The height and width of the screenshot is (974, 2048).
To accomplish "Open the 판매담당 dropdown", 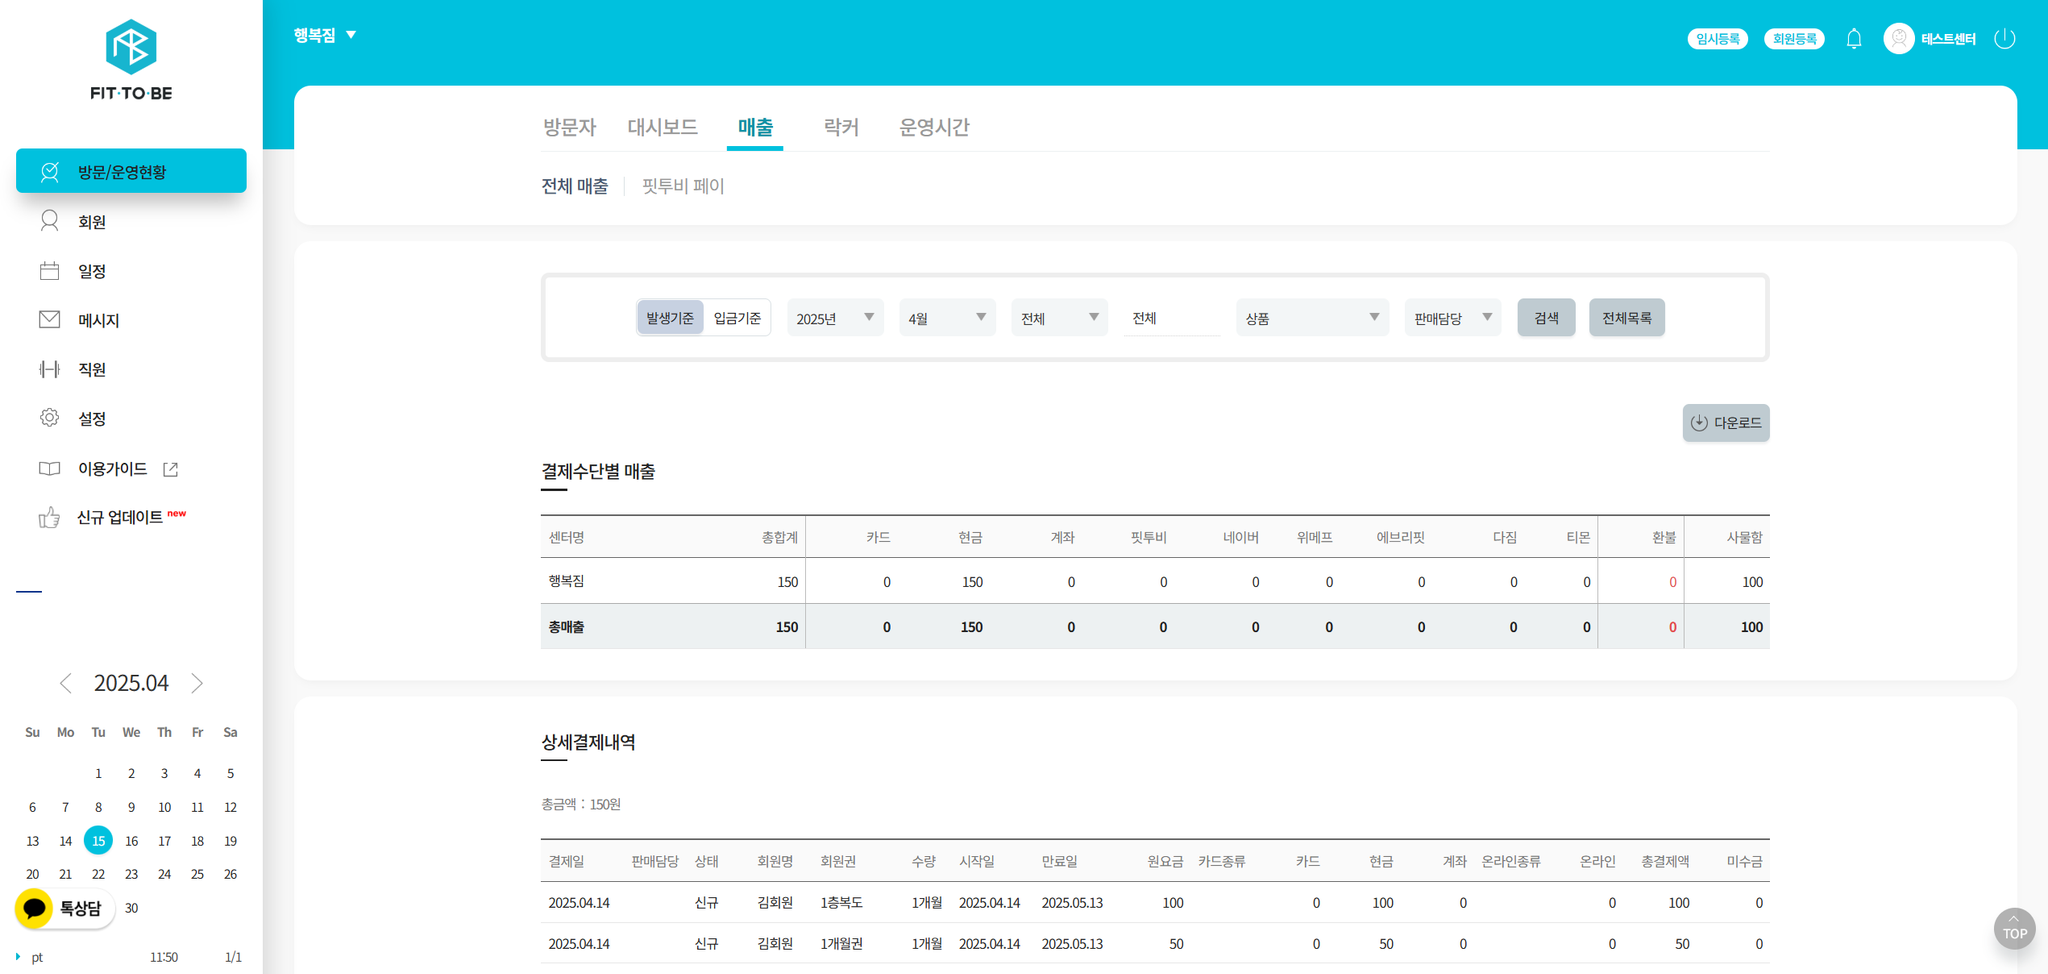I will 1452,318.
